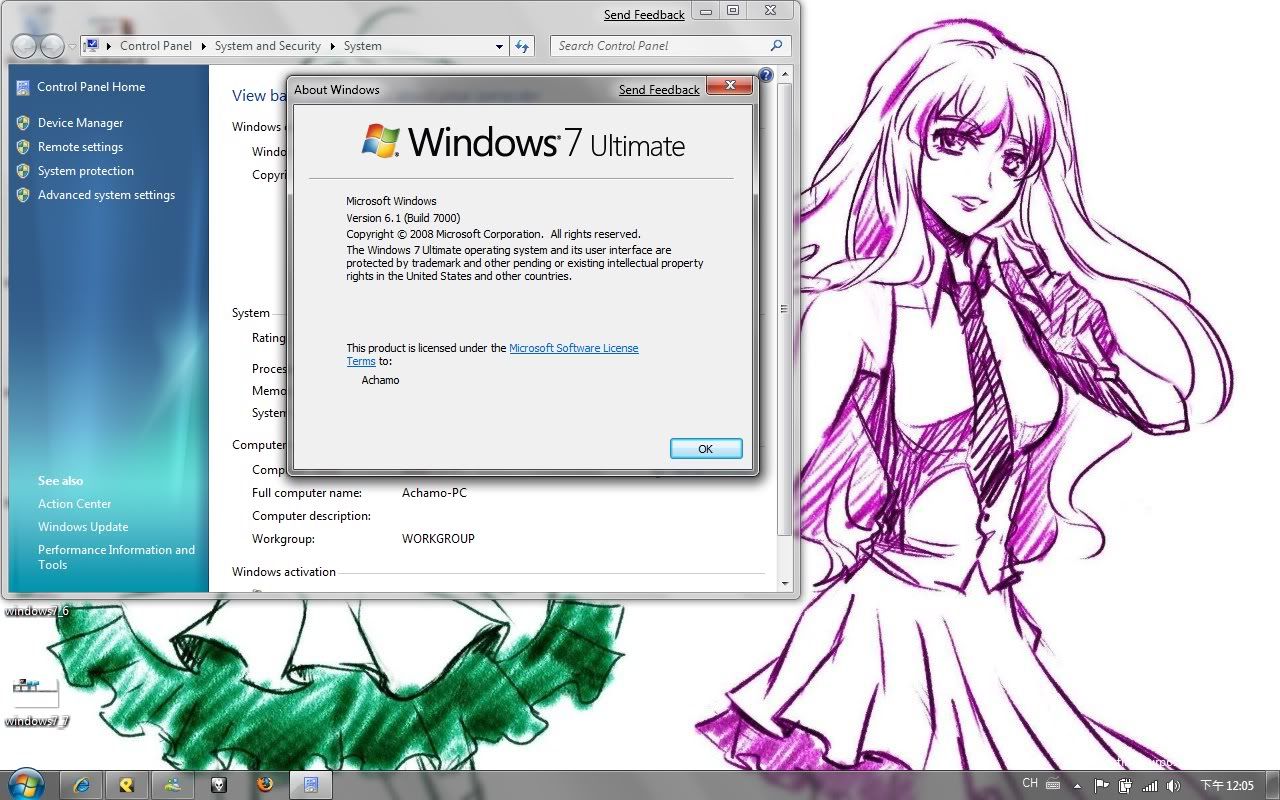Open Device Manager from the sidebar
The height and width of the screenshot is (800, 1280).
pos(80,123)
